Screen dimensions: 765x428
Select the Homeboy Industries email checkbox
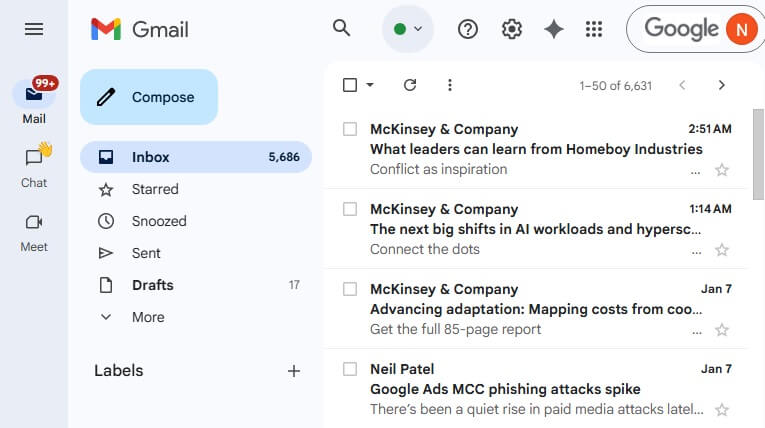tap(350, 129)
